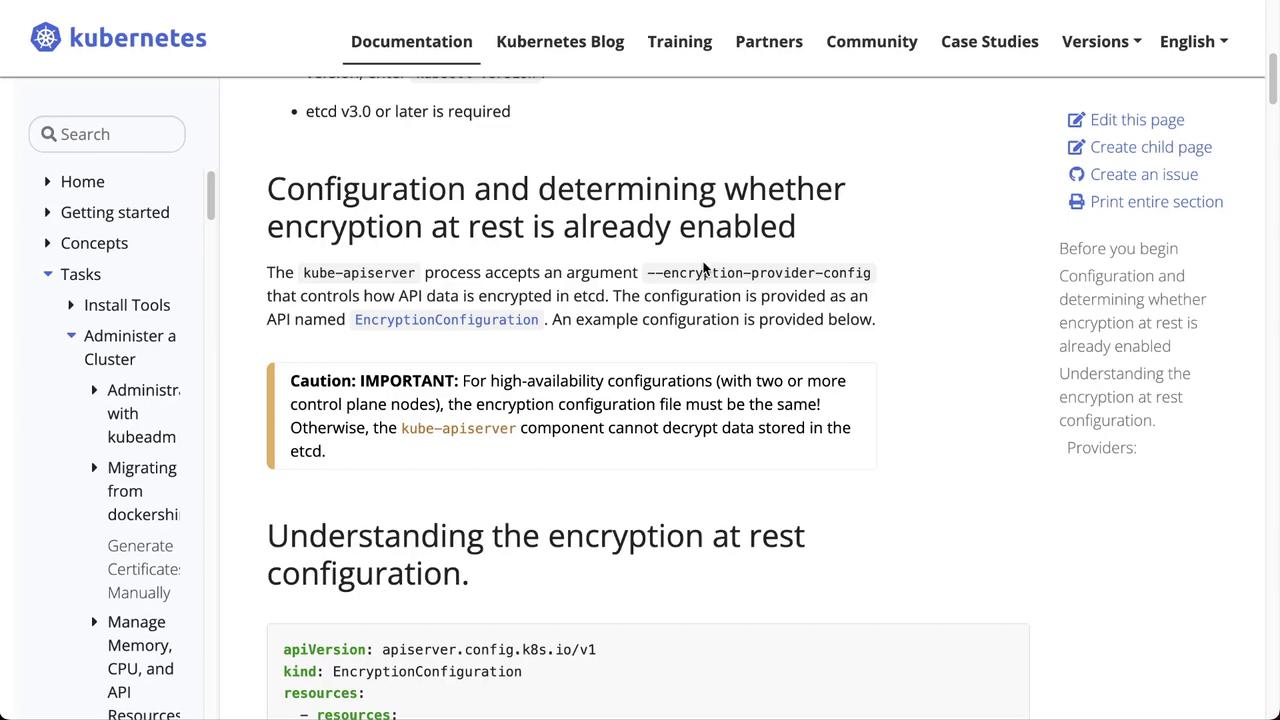Image resolution: width=1280 pixels, height=720 pixels.
Task: Collapse the Administer a Cluster arrow
Action: pyautogui.click(x=71, y=336)
